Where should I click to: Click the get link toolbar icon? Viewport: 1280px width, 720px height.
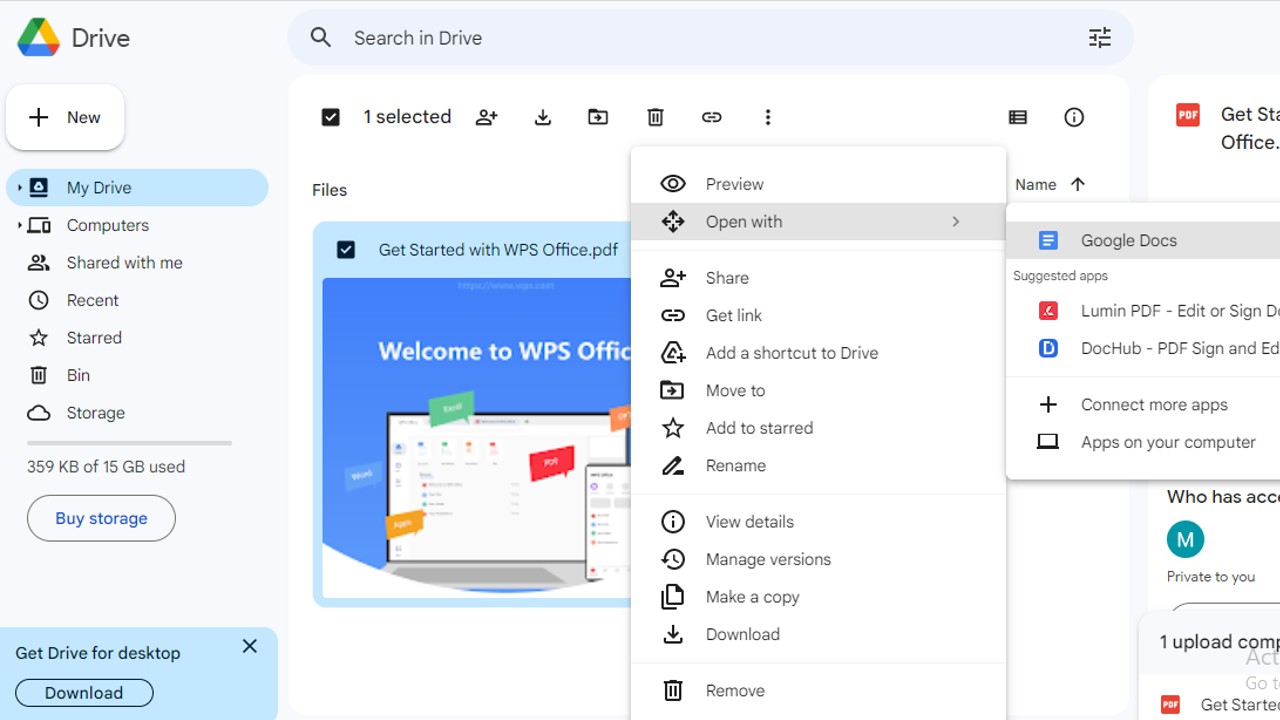(711, 117)
